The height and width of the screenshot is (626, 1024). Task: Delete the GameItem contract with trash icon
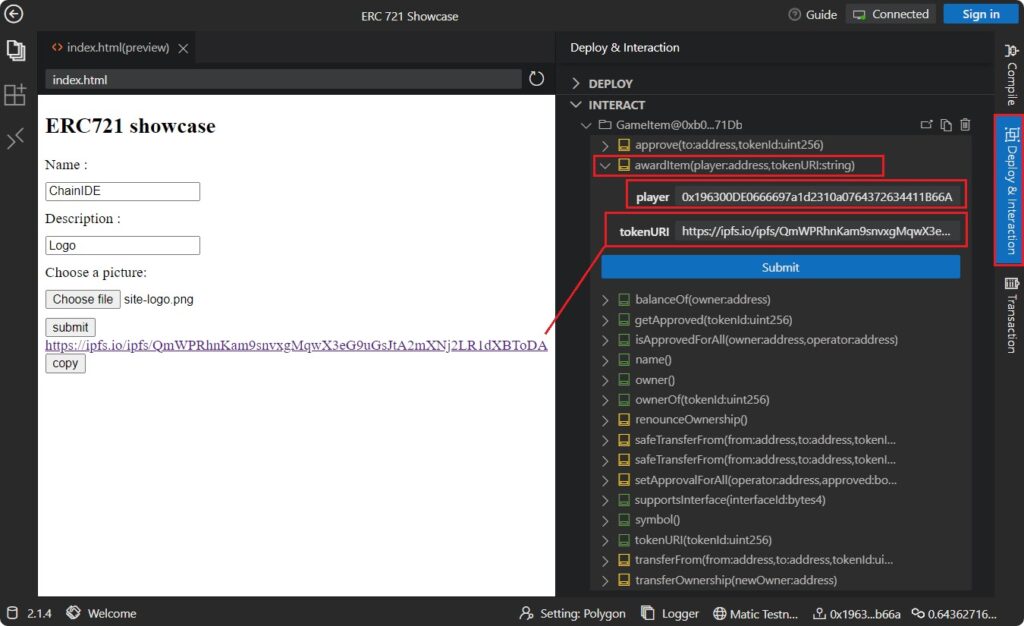pos(965,125)
